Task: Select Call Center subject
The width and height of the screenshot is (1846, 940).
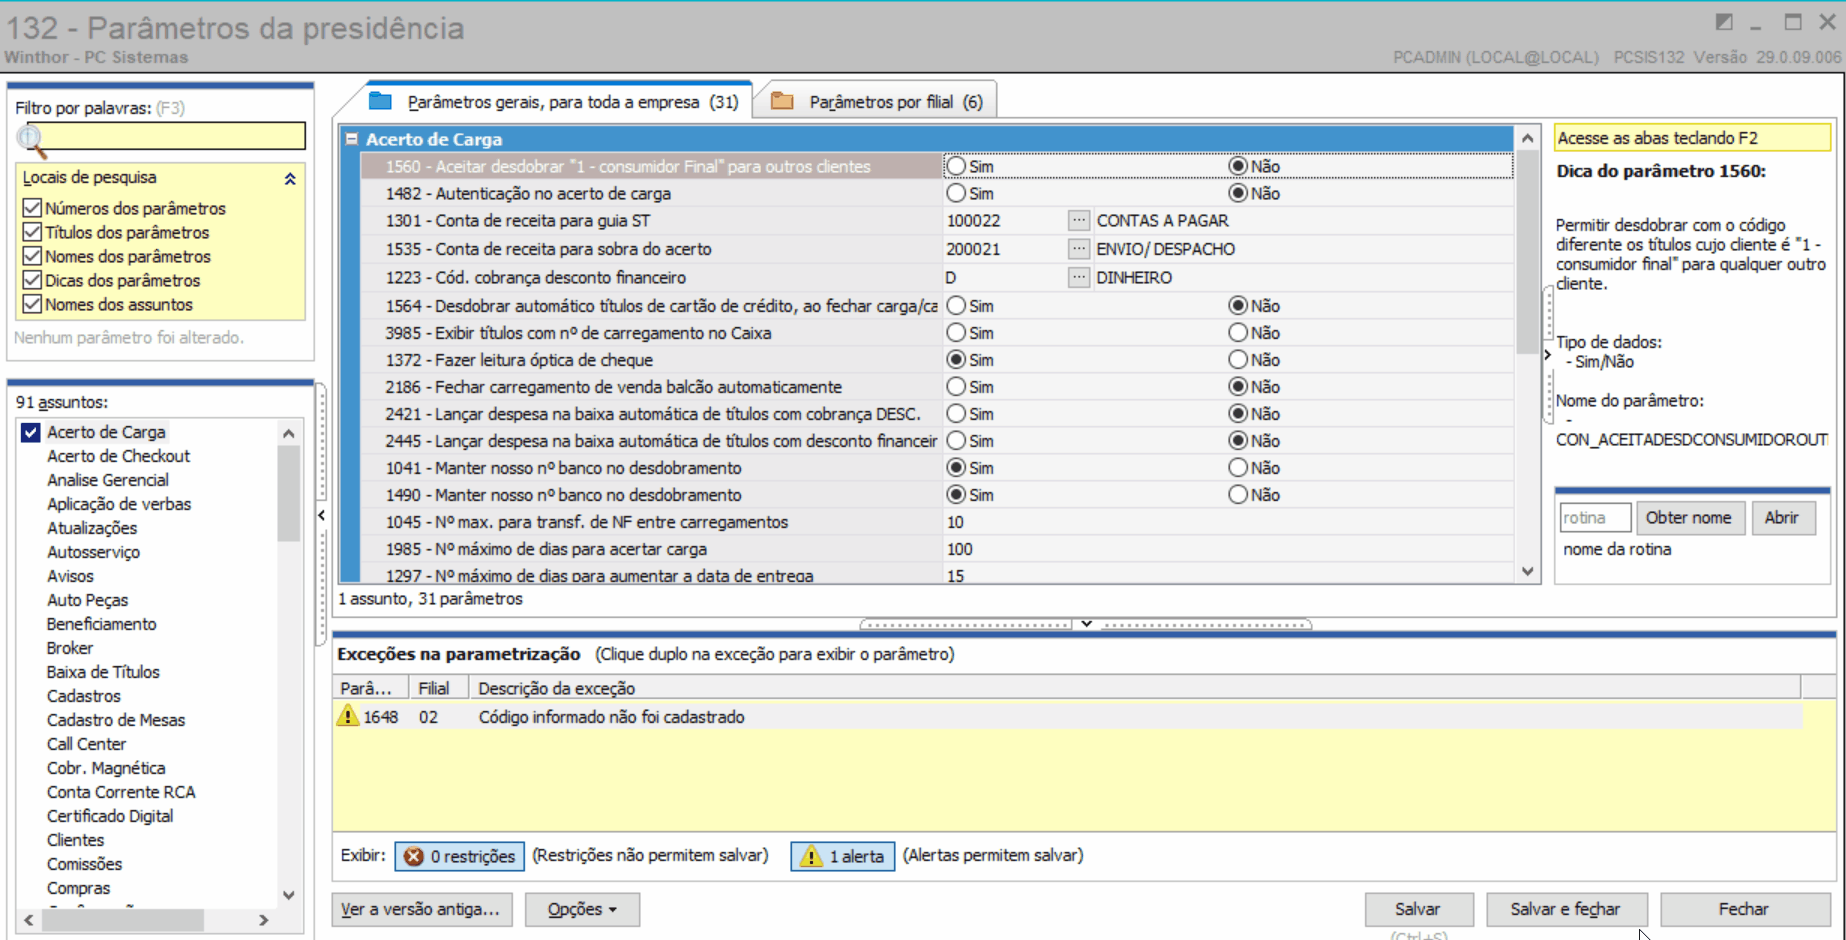Action: [86, 744]
